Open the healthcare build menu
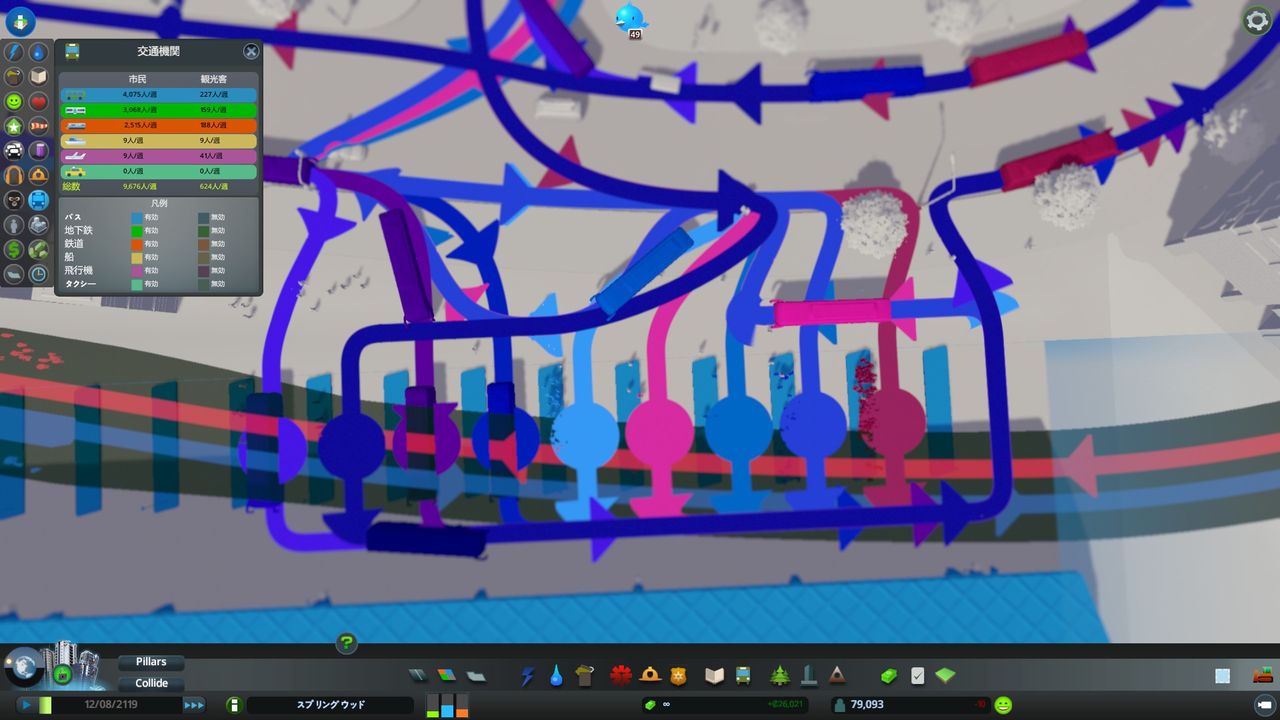Viewport: 1280px width, 720px height. pos(621,676)
